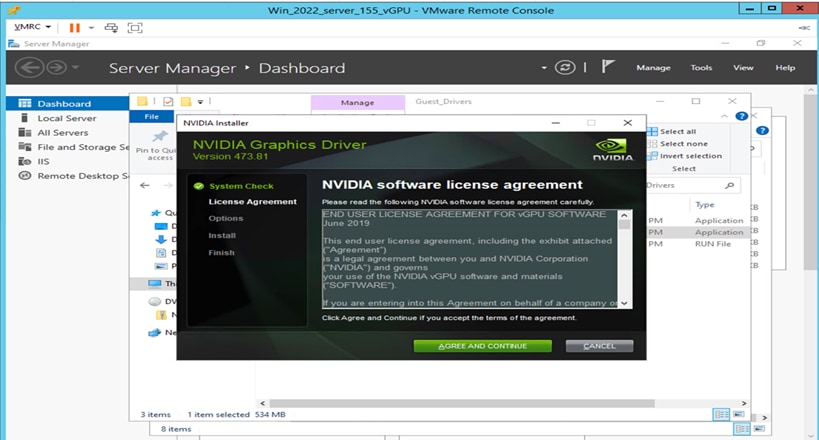Open Explorer help question mark icon
Screen dimensions: 819x440
click(741, 116)
